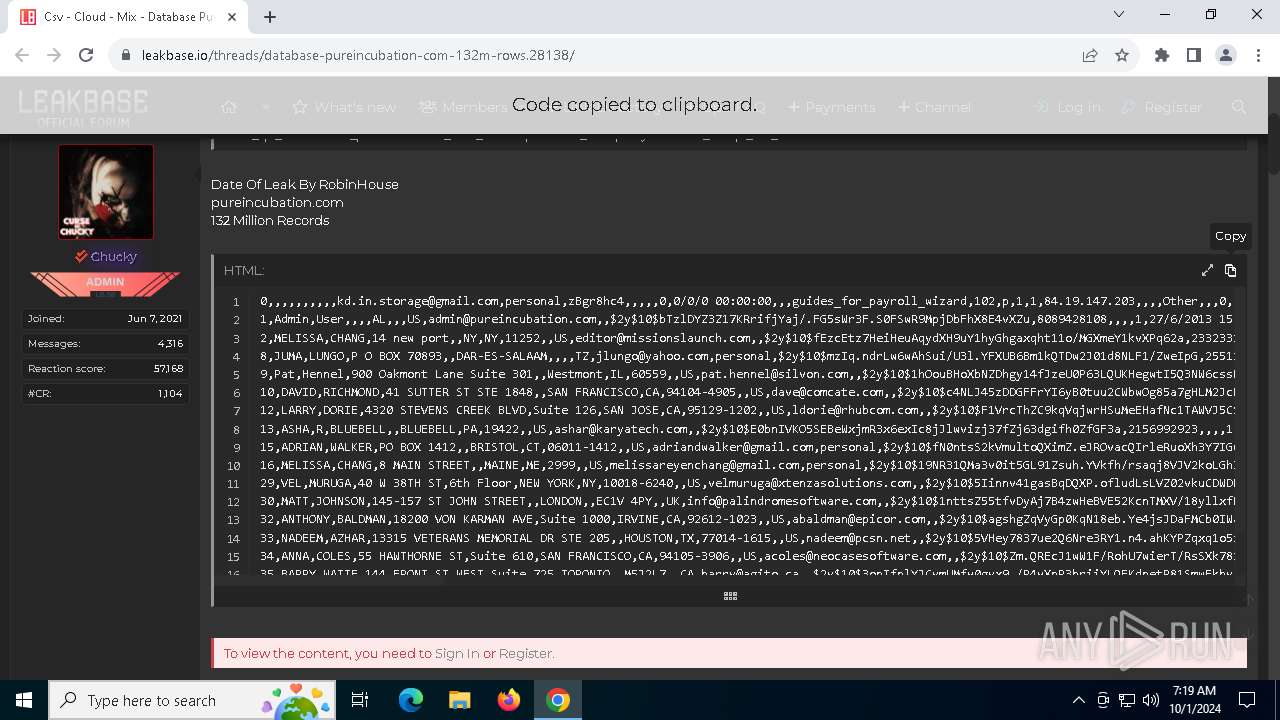Click the Register link in notice
The height and width of the screenshot is (720, 1280).
(526, 653)
